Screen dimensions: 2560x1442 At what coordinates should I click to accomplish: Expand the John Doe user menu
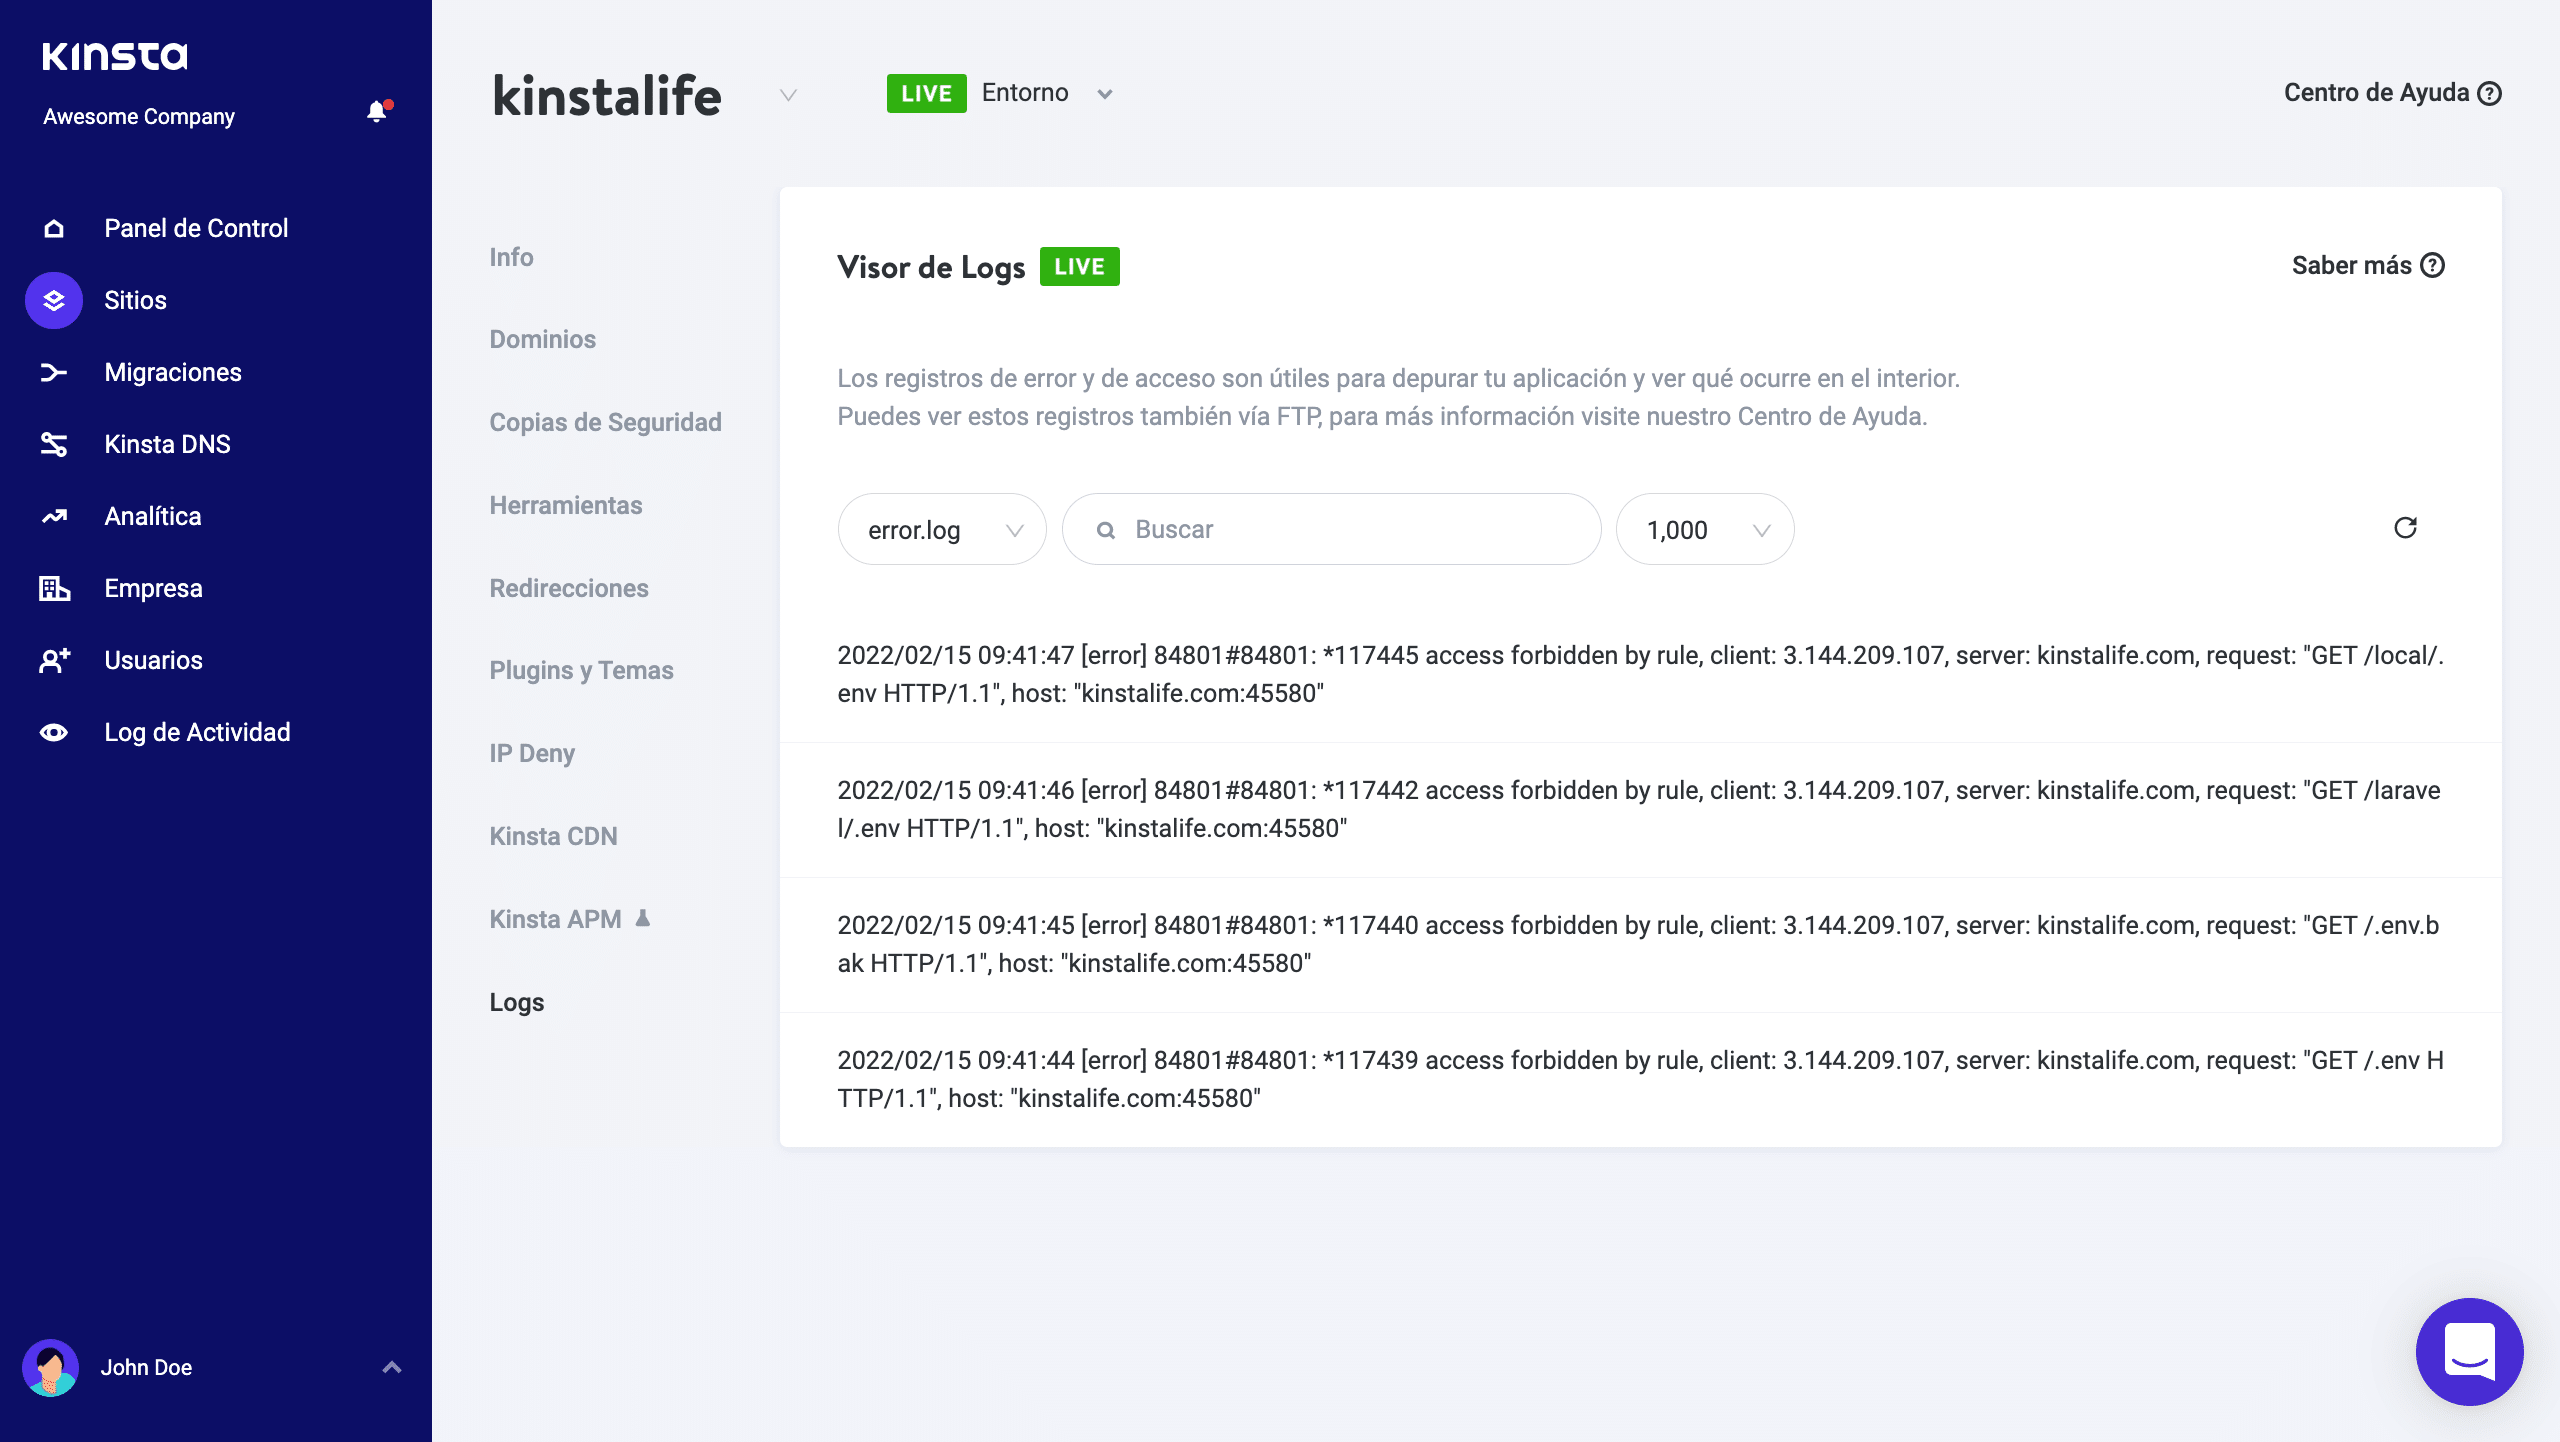(392, 1367)
